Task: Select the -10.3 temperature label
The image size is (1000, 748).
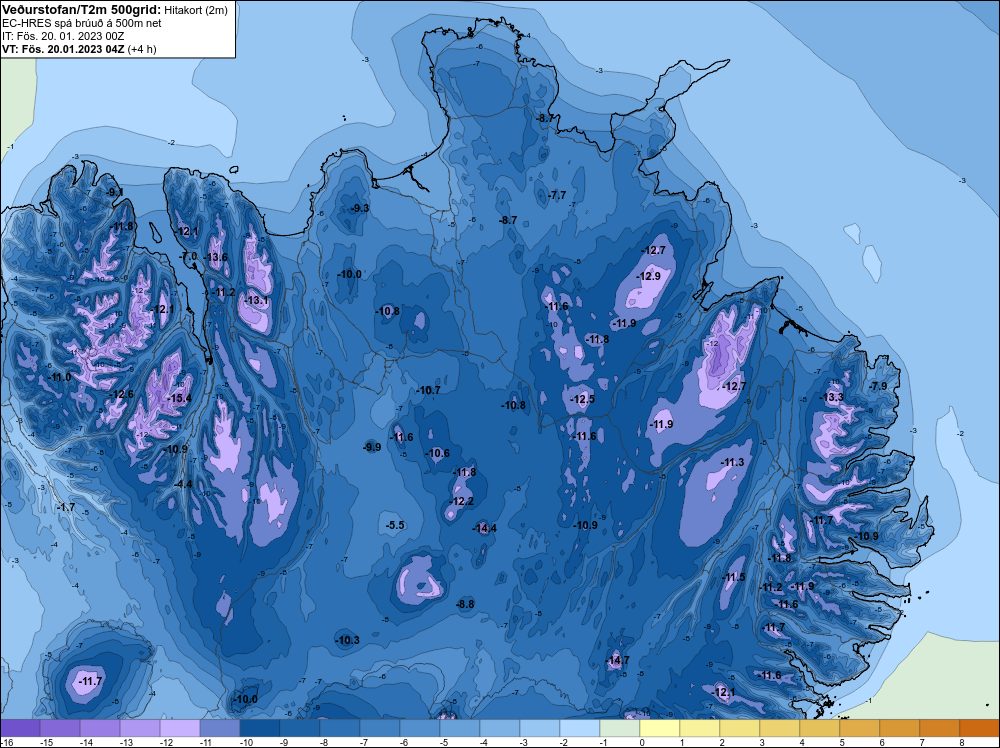Action: click(x=348, y=640)
